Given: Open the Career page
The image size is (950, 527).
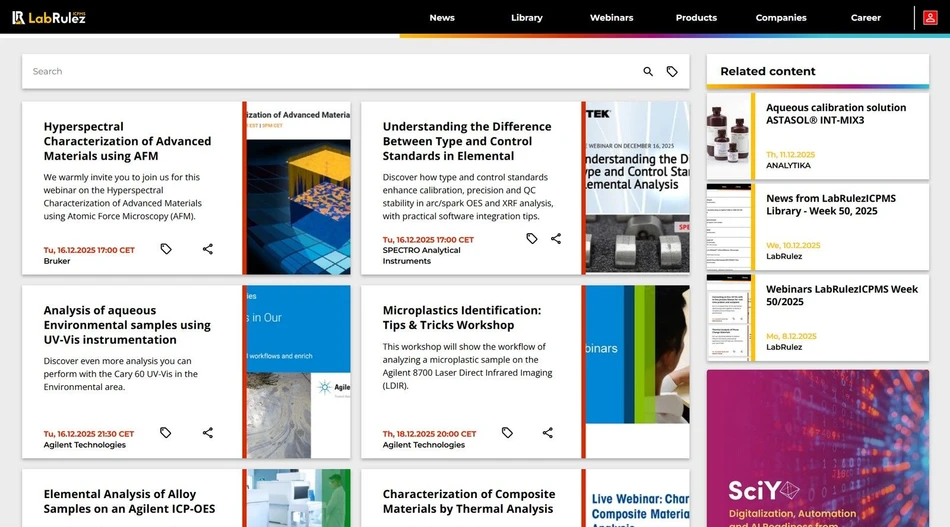Looking at the screenshot, I should [866, 18].
